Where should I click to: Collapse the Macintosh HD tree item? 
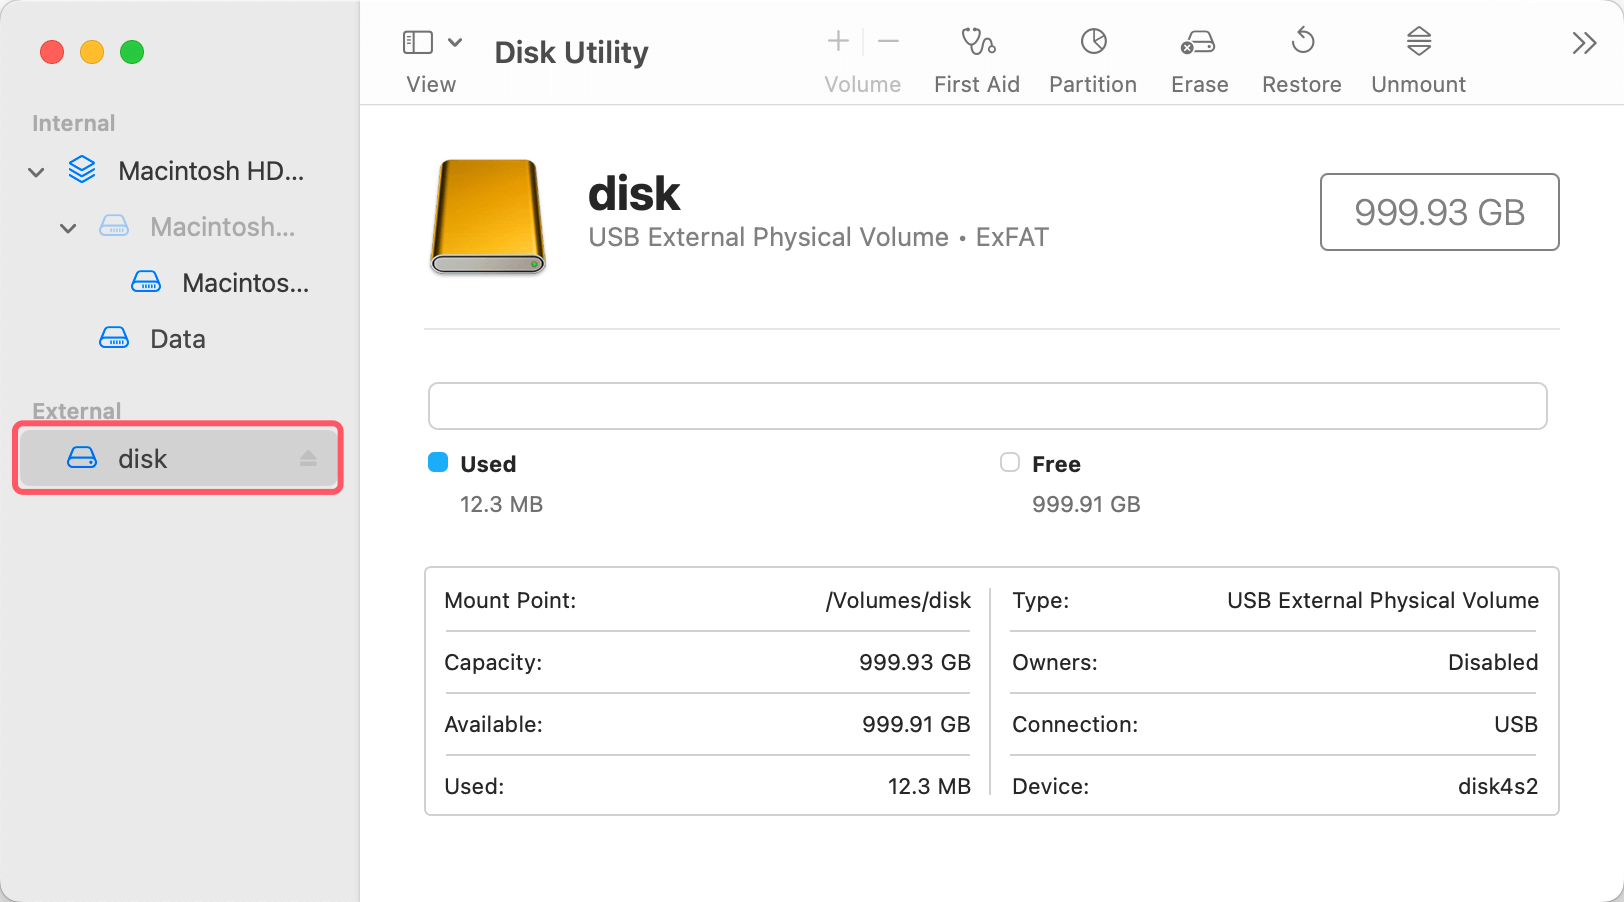(35, 171)
